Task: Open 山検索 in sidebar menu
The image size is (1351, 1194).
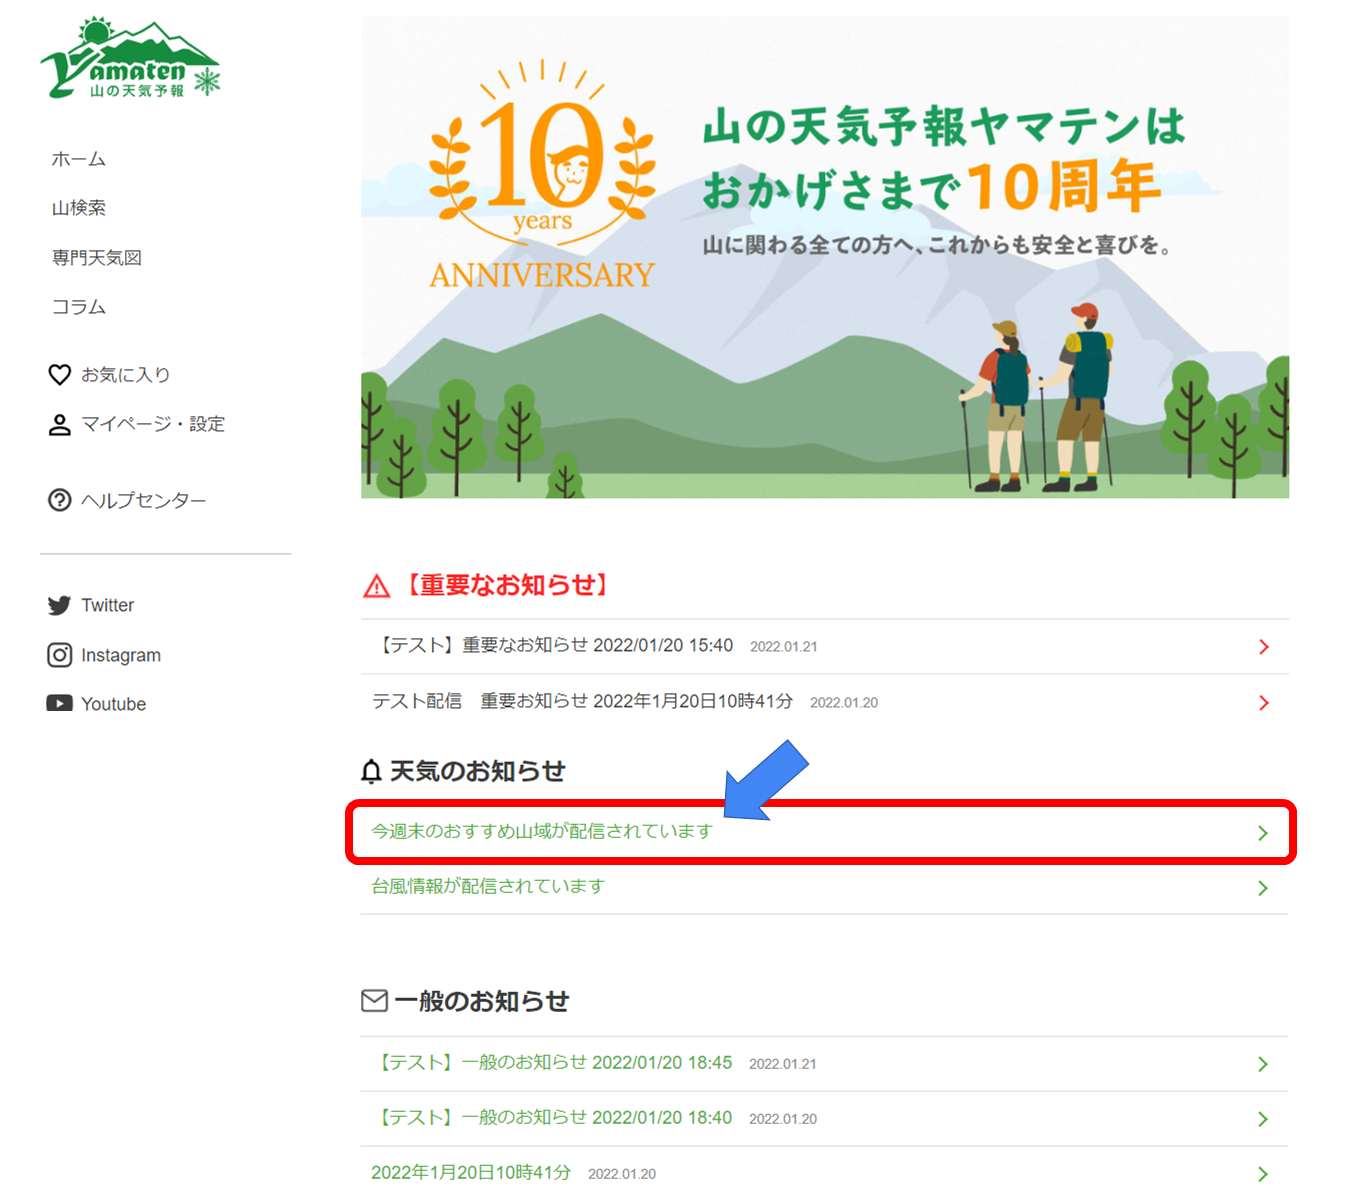Action: click(x=79, y=208)
